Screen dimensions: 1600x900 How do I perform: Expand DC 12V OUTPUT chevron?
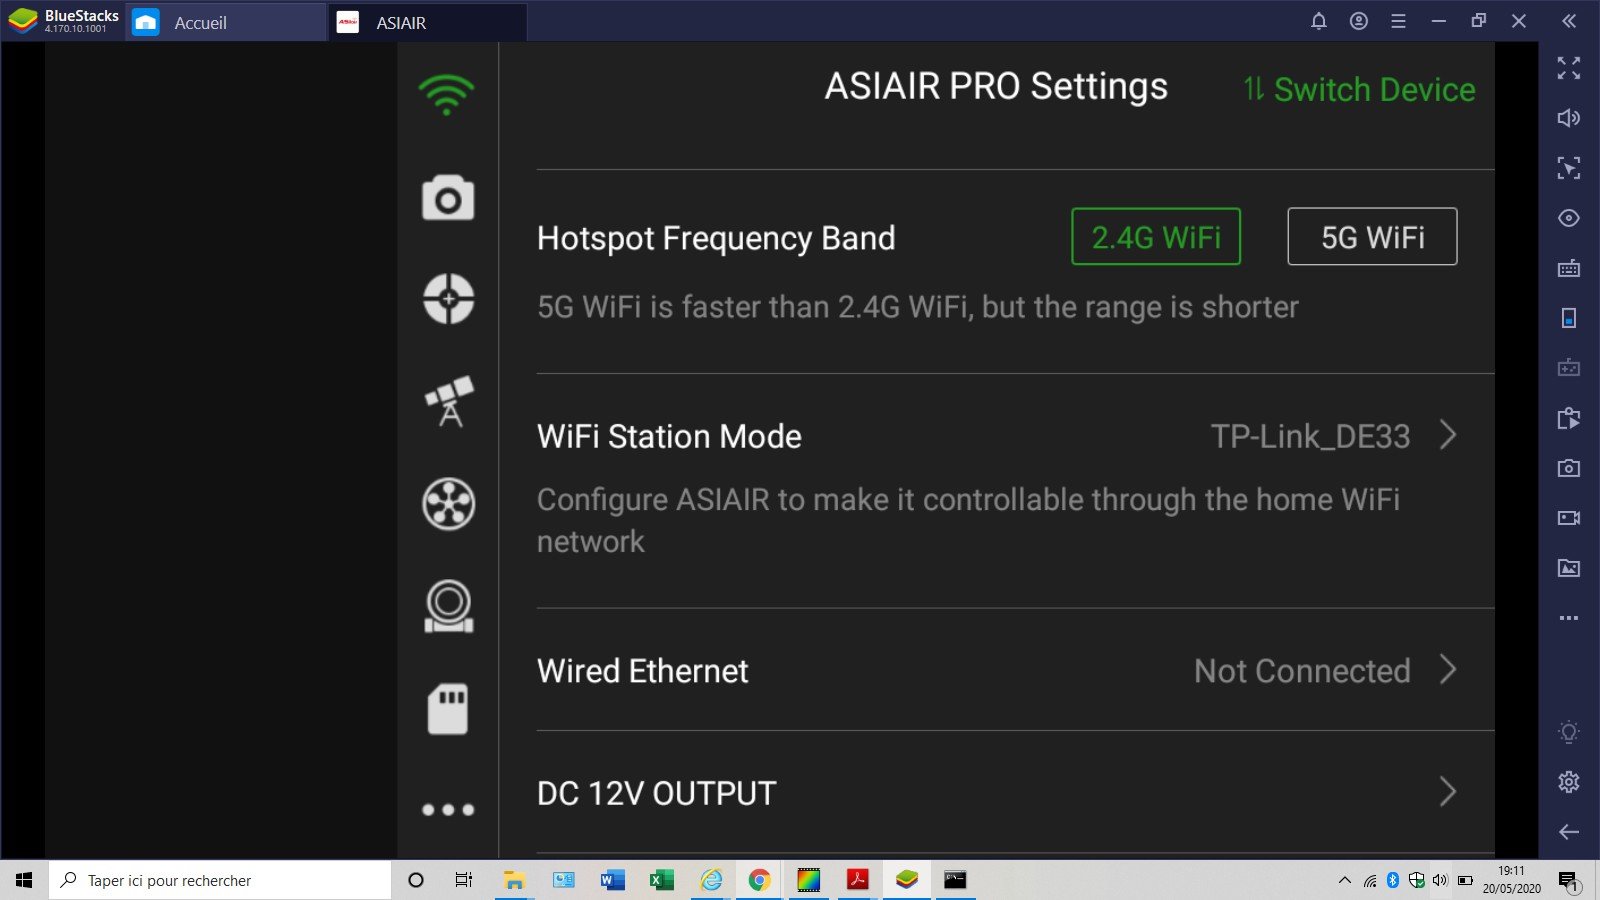click(1447, 792)
